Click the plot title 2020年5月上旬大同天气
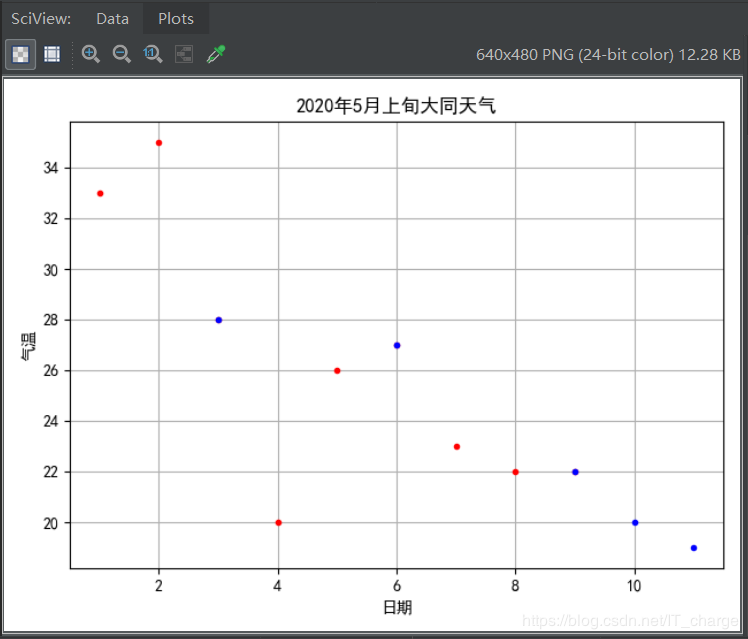The height and width of the screenshot is (639, 748). [x=396, y=105]
